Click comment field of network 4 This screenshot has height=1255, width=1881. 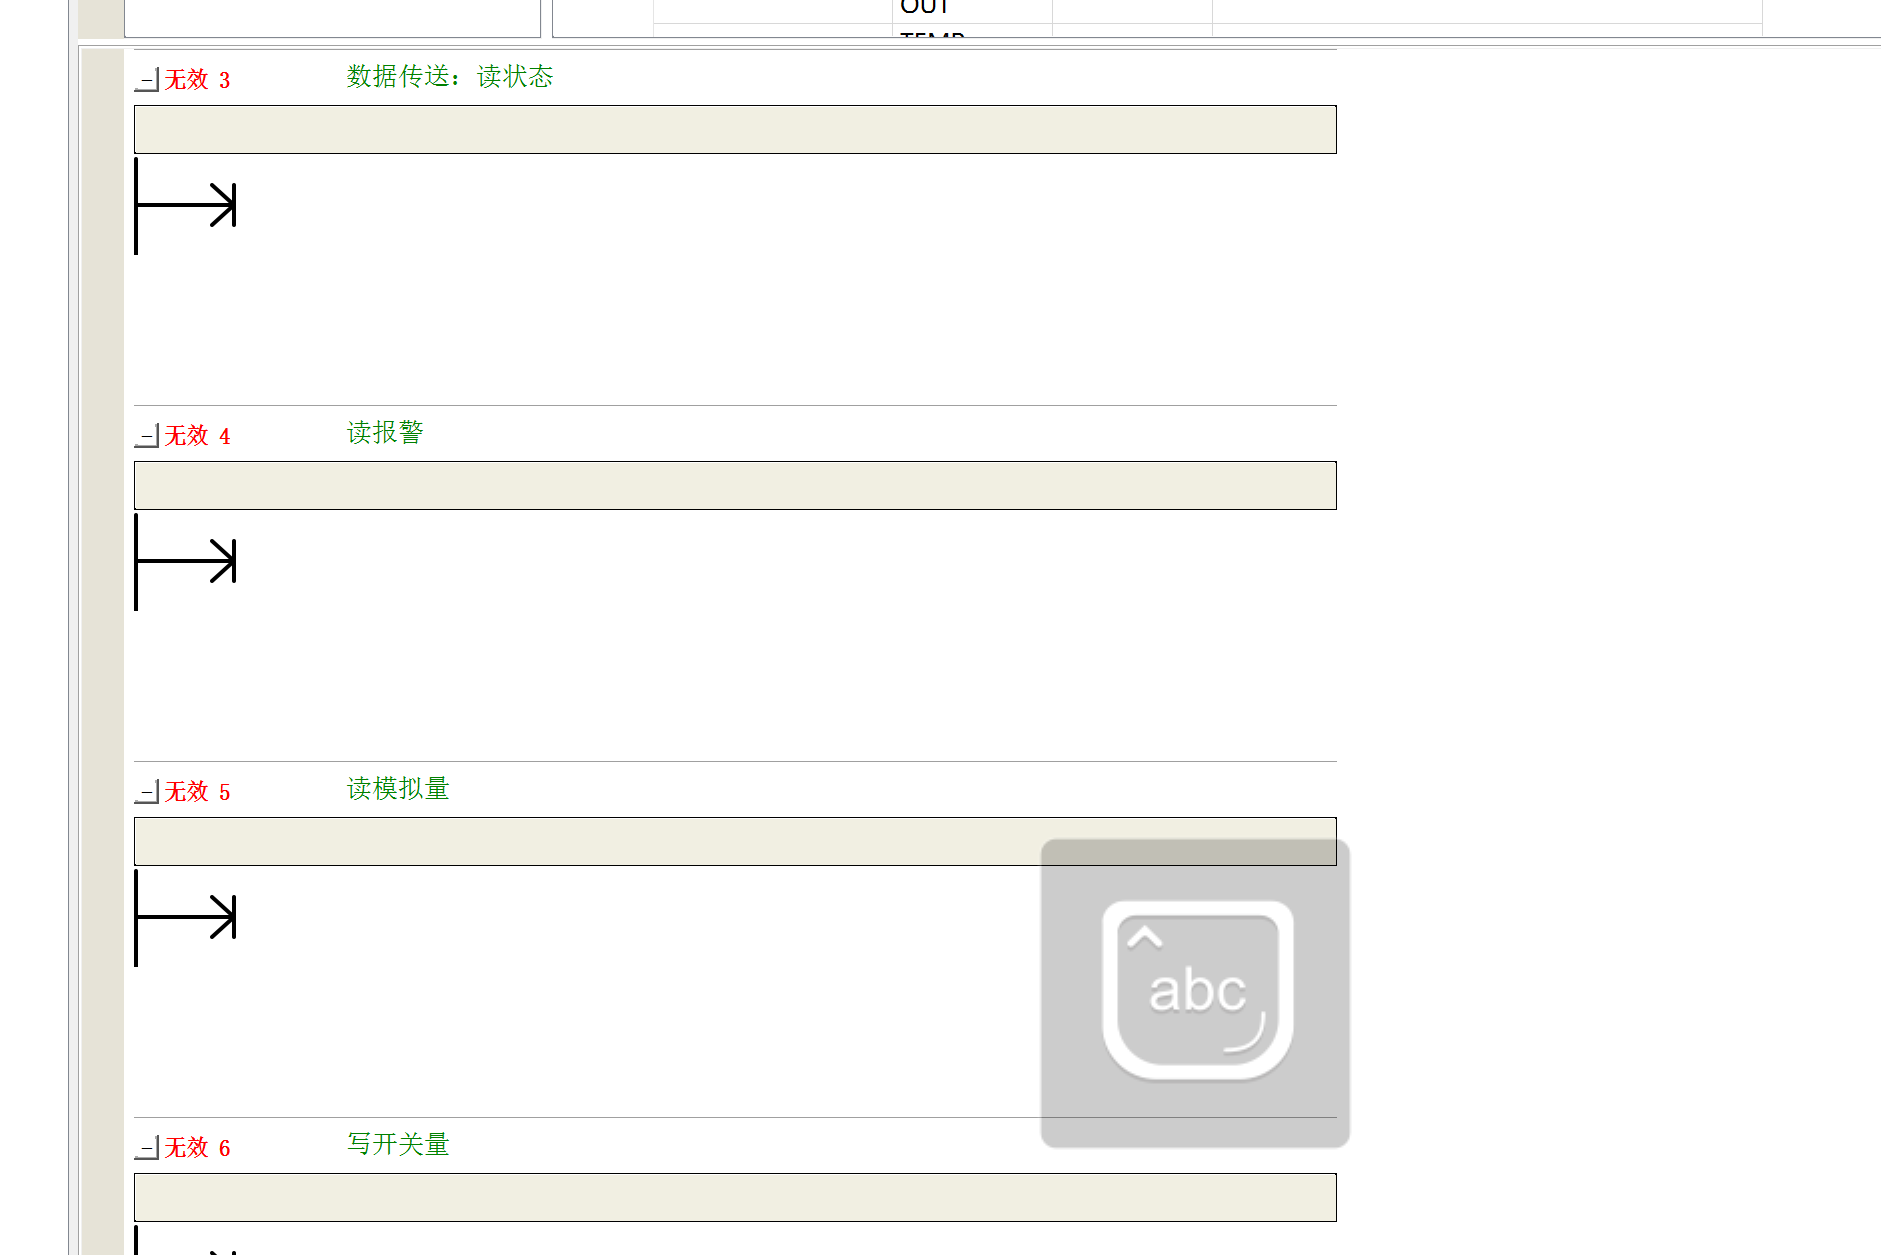click(x=735, y=485)
